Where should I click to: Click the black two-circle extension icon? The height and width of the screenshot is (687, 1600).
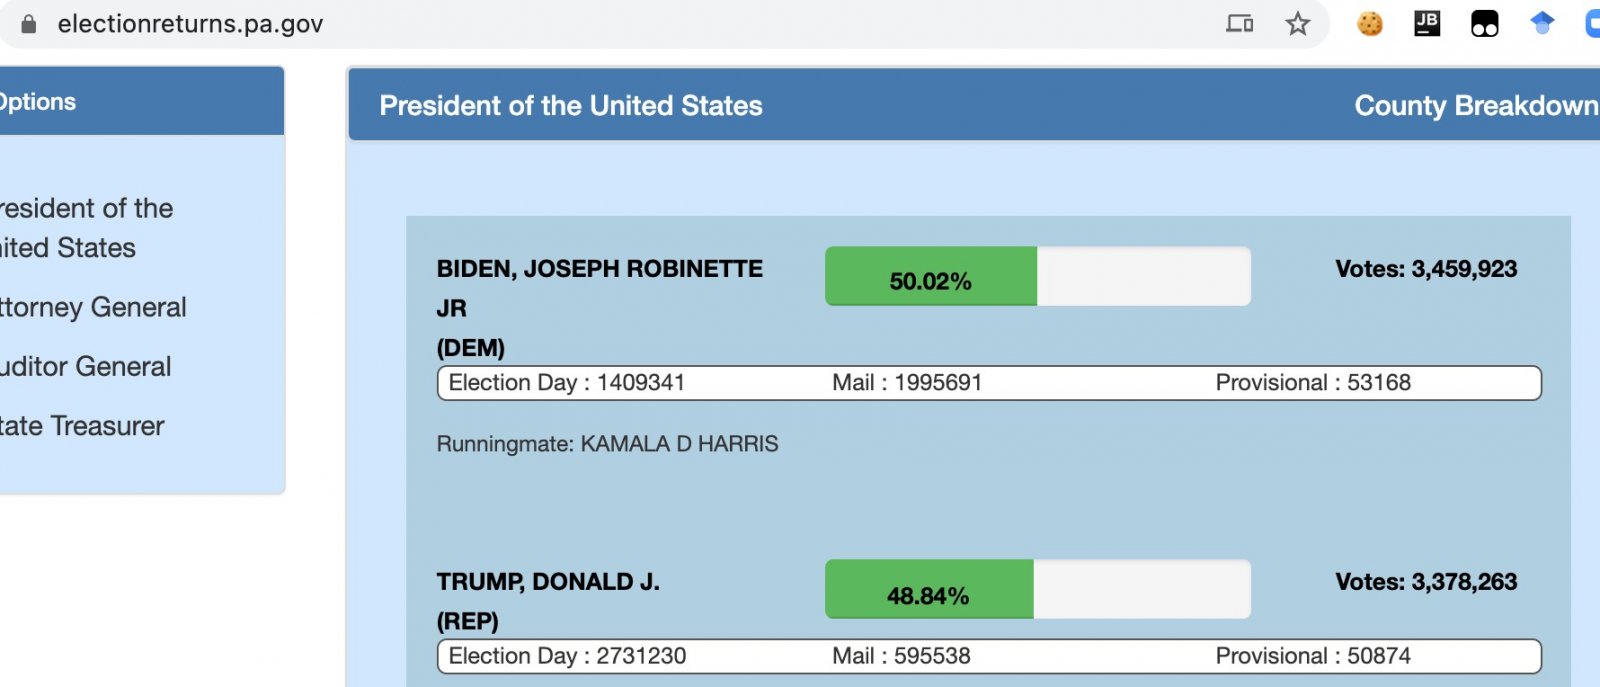coord(1485,24)
